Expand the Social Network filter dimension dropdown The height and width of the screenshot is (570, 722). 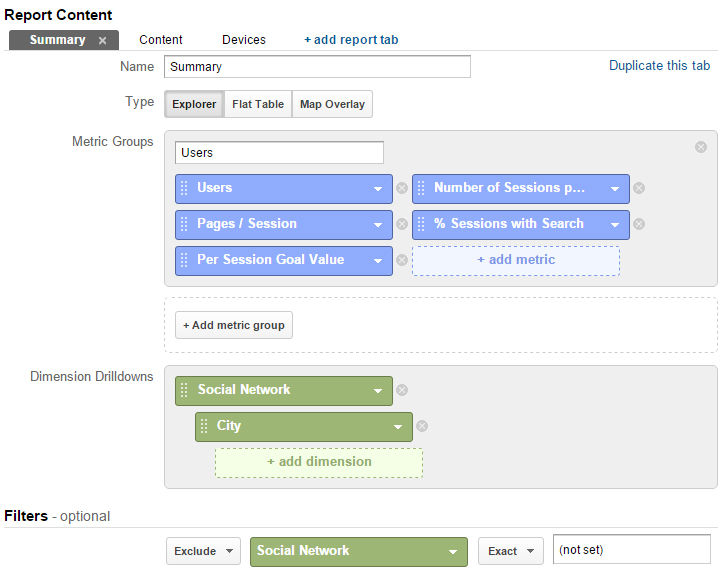tap(359, 552)
